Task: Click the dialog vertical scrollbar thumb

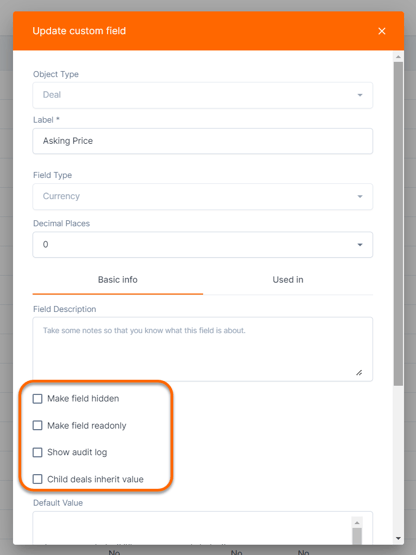Action: [398, 224]
